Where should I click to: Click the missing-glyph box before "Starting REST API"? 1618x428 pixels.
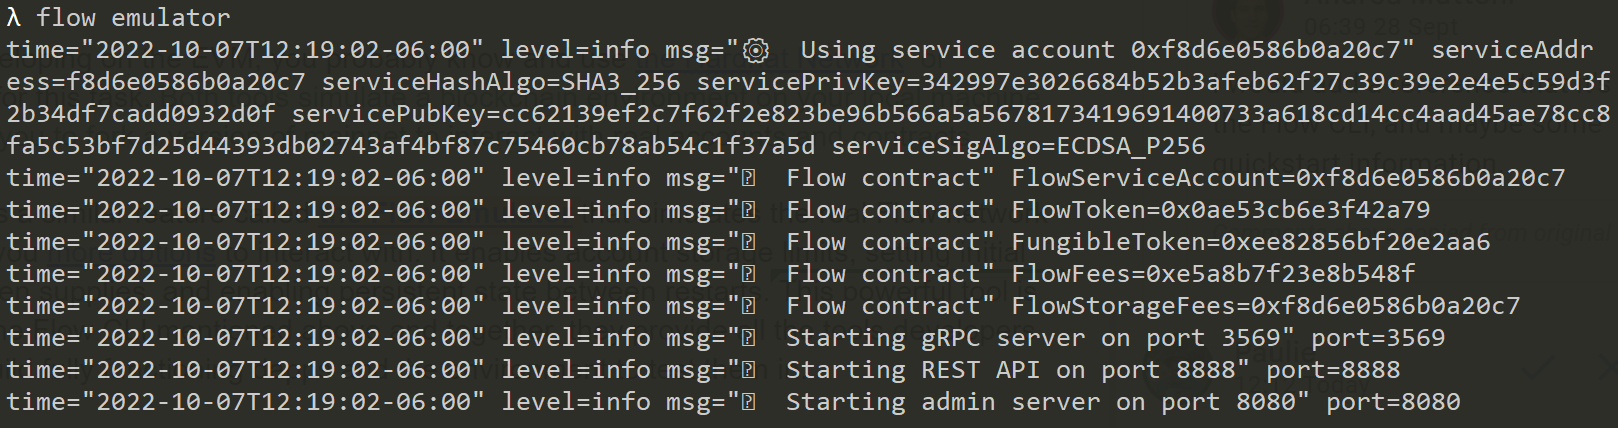click(x=748, y=370)
